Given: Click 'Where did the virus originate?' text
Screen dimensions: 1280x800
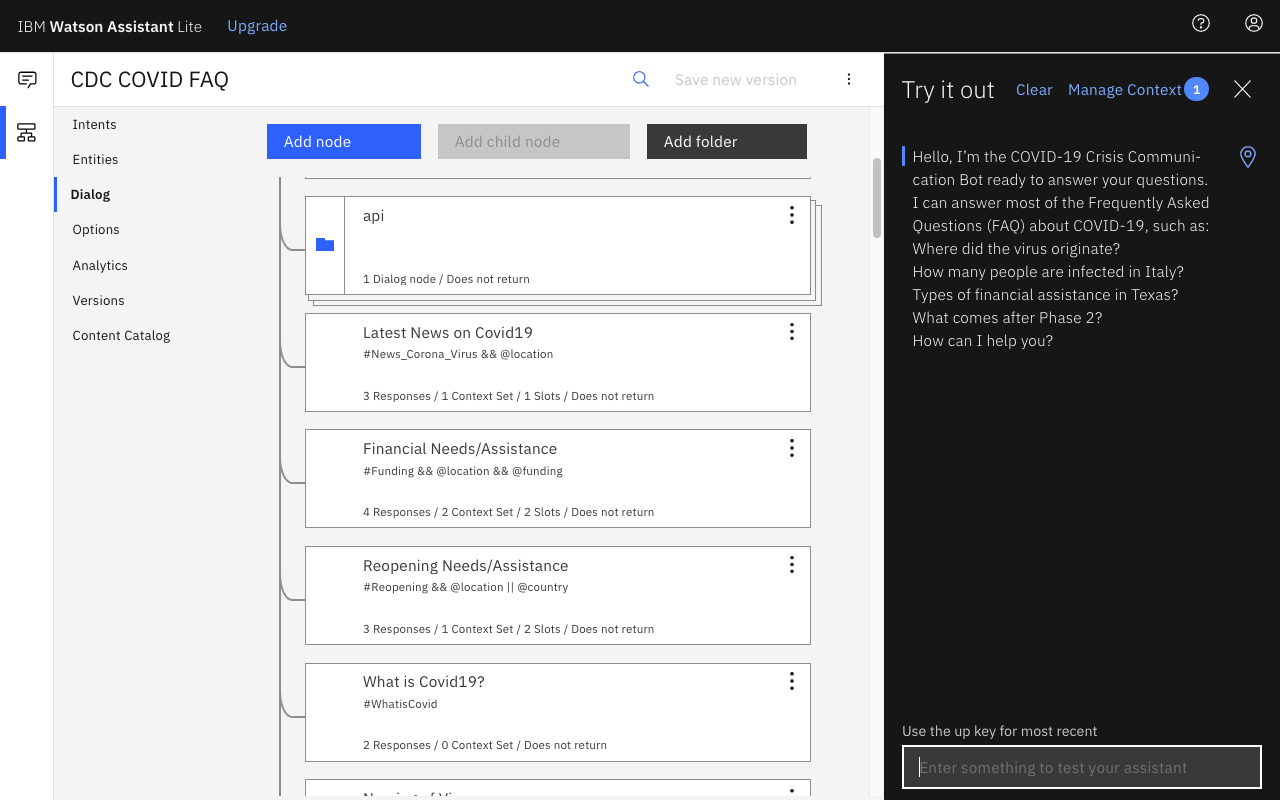Looking at the screenshot, I should click(x=1016, y=249).
